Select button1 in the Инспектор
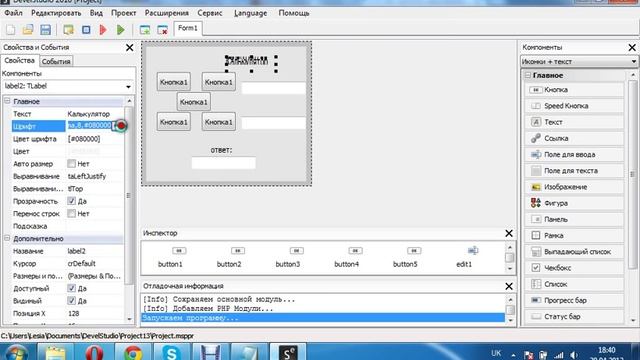Viewport: 640px width, 360px height. [x=171, y=257]
